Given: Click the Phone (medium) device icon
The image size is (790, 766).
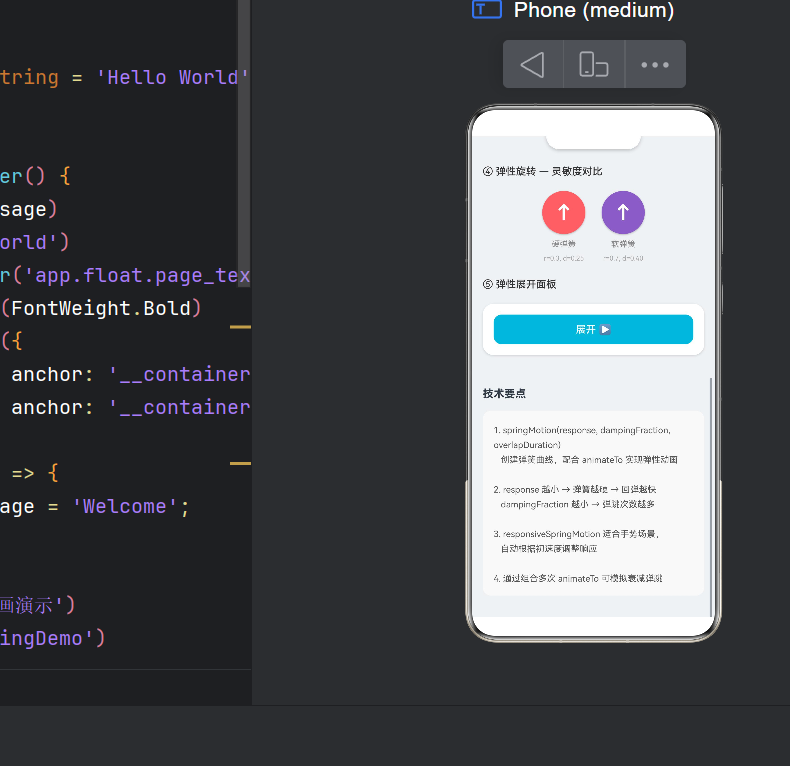Looking at the screenshot, I should click(487, 10).
